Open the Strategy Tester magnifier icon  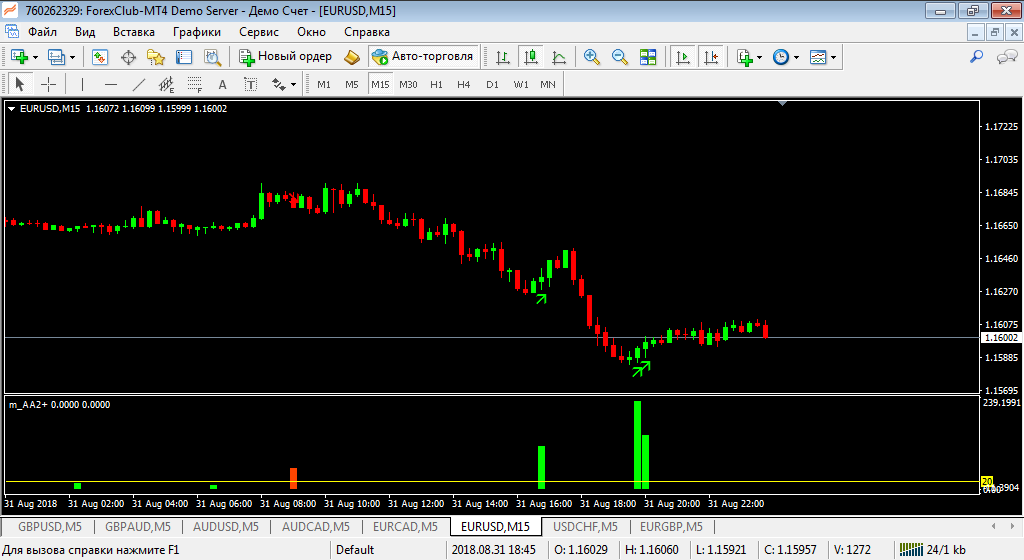[x=212, y=57]
